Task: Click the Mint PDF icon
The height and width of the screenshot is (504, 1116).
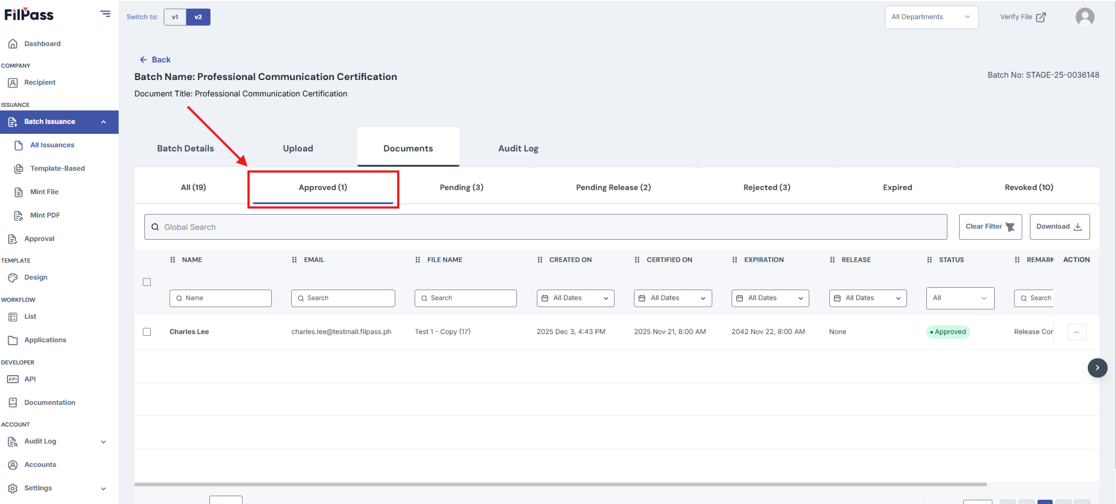Action: click(x=19, y=215)
